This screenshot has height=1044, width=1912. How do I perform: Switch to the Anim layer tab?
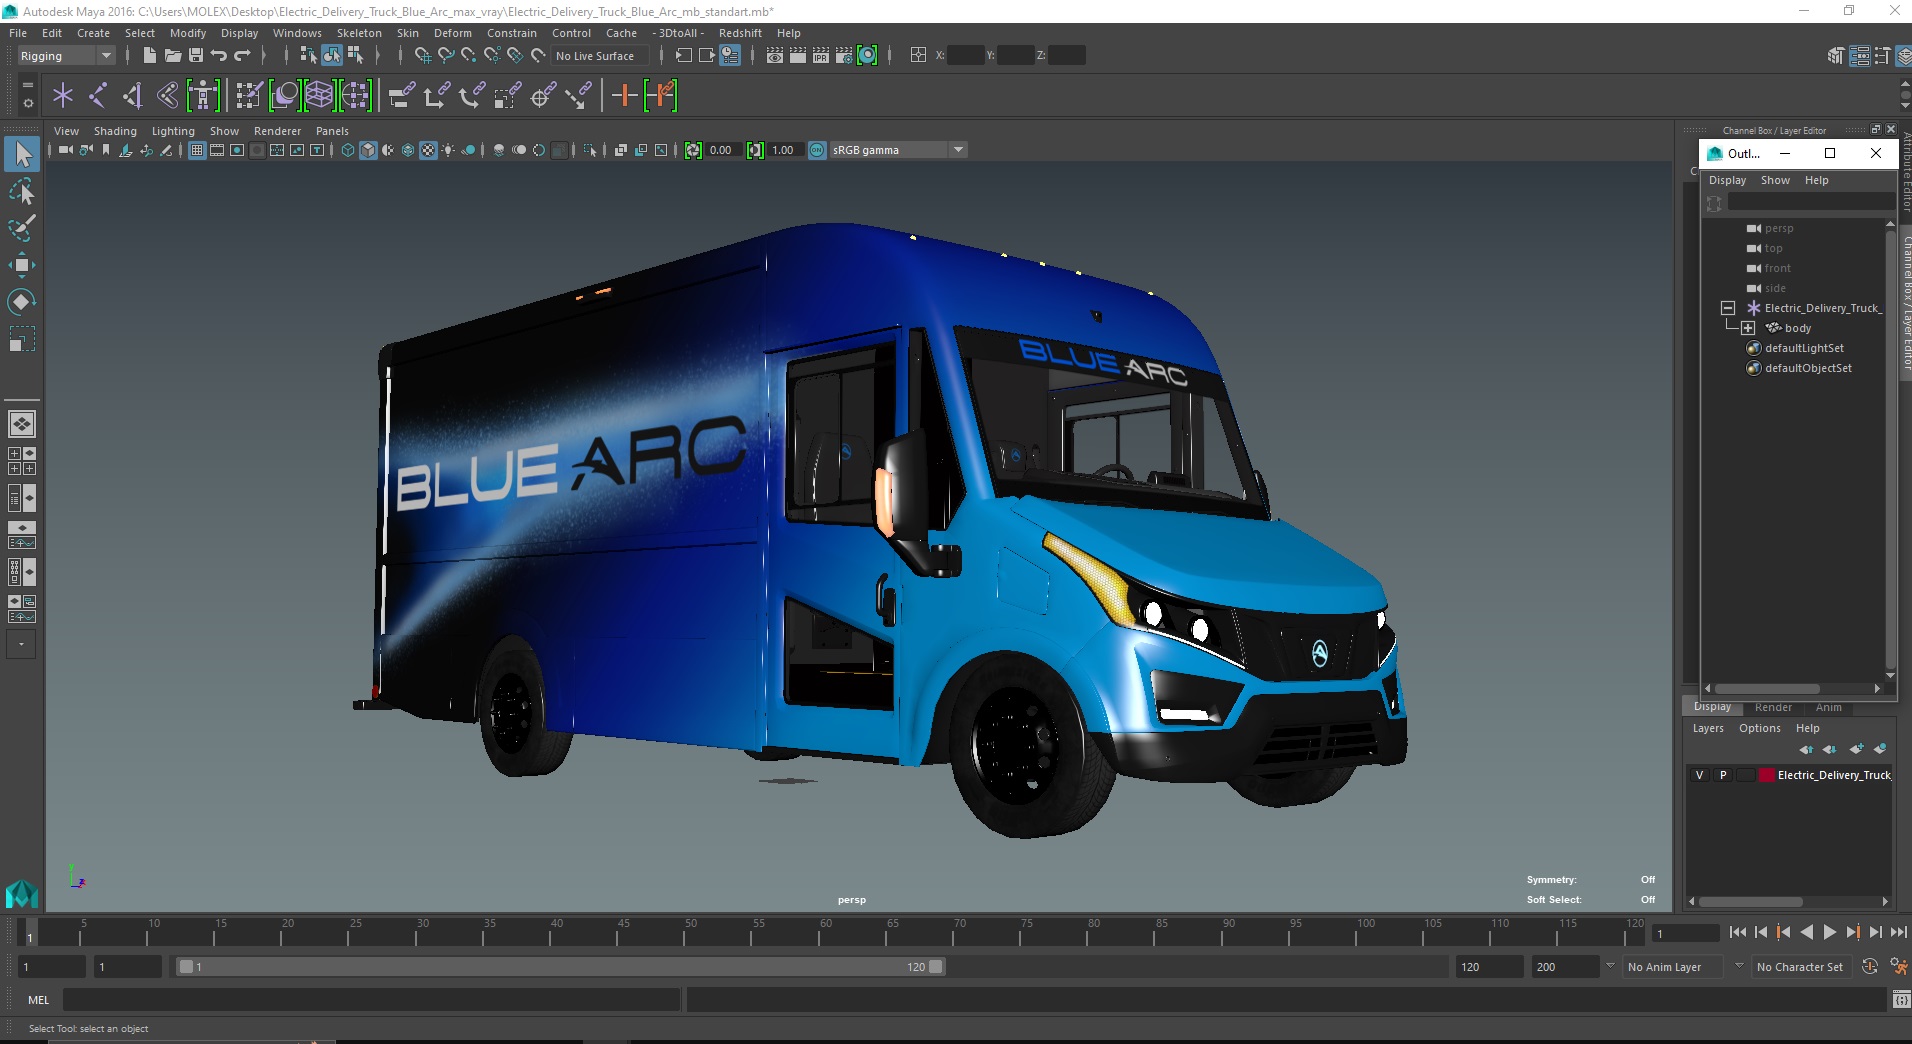[1828, 707]
